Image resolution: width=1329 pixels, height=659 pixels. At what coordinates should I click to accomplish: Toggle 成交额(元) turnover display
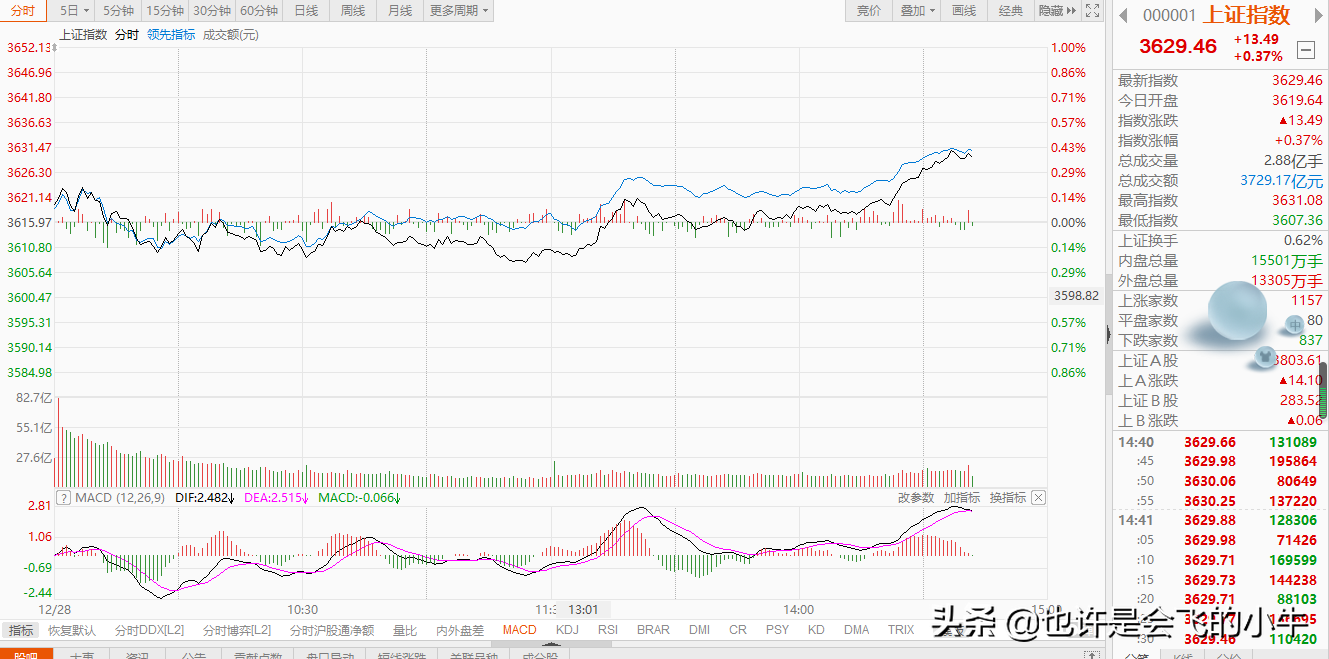click(x=231, y=34)
